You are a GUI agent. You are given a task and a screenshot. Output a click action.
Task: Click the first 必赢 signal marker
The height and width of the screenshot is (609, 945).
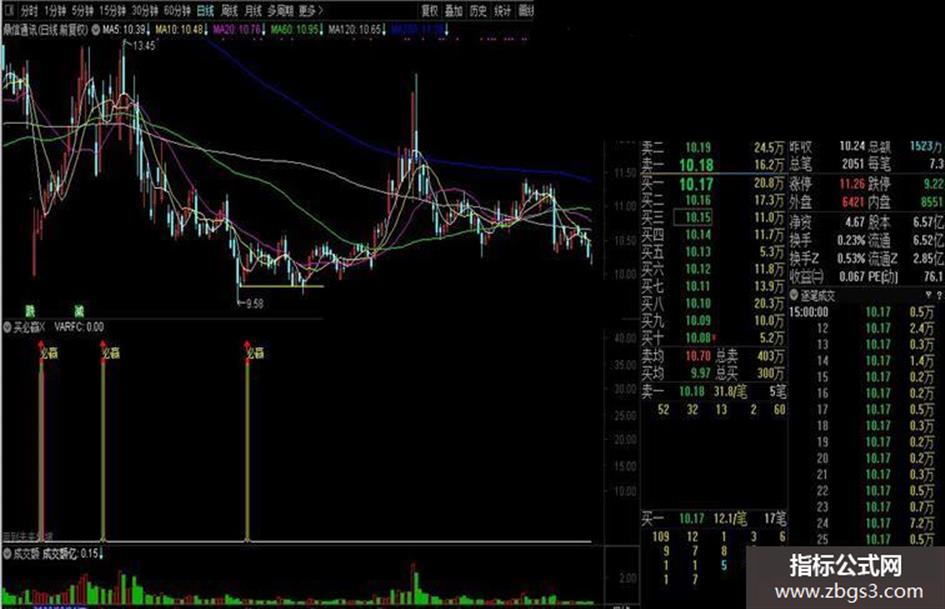pos(48,353)
